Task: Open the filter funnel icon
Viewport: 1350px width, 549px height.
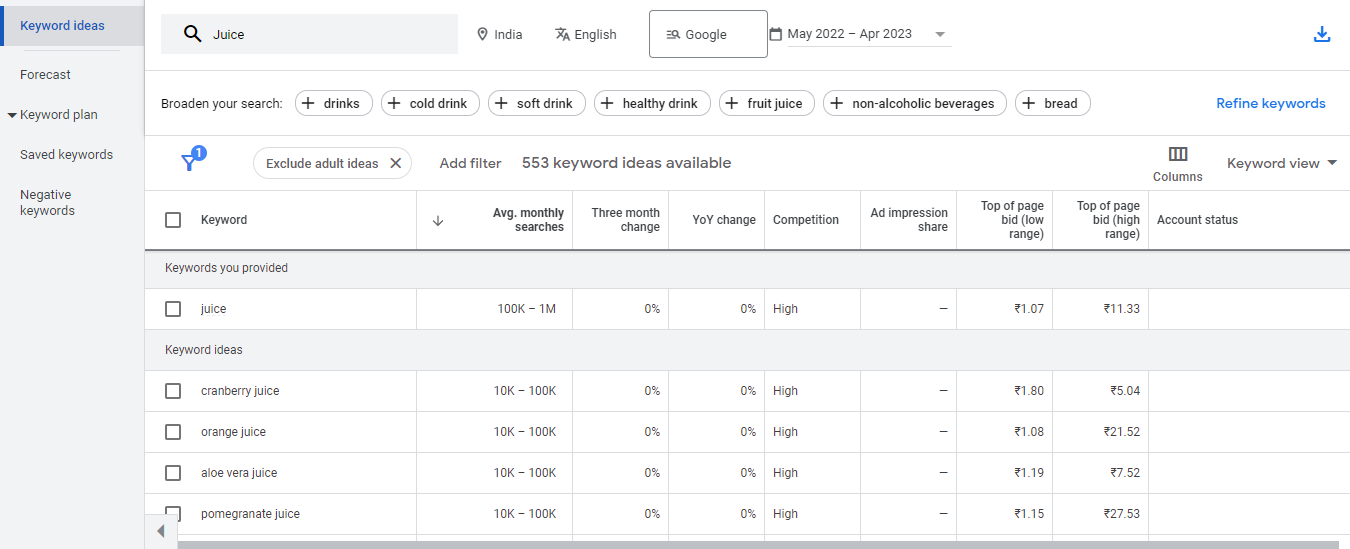Action: point(189,163)
